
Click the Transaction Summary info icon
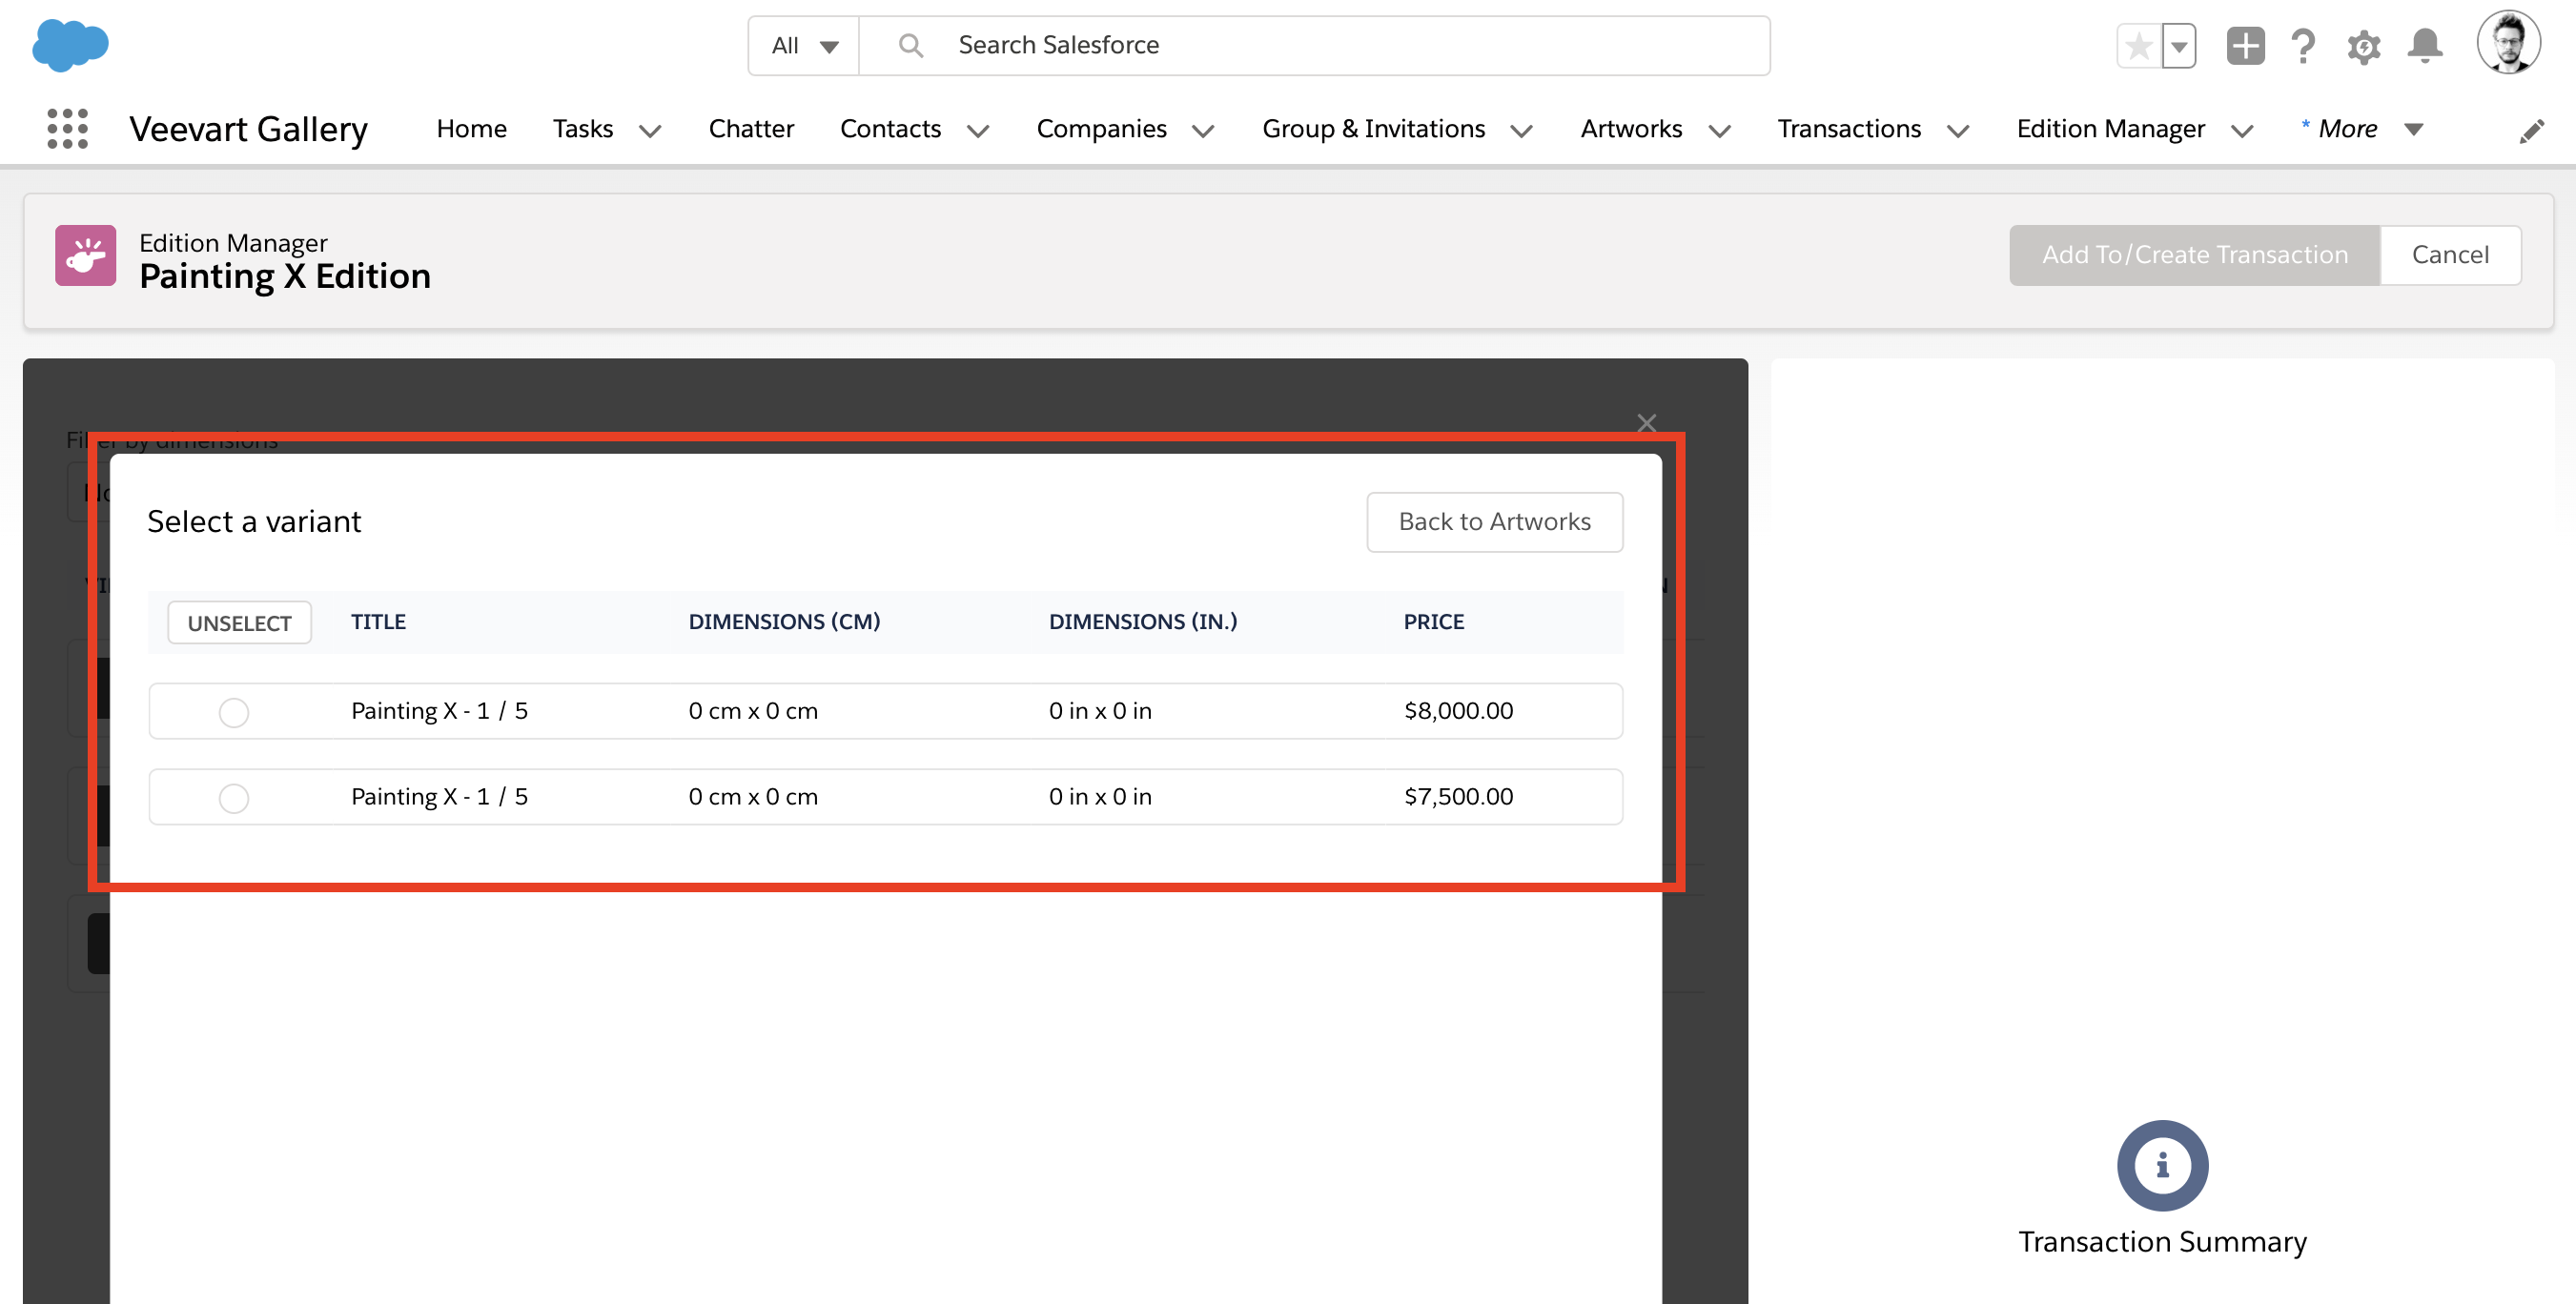point(2162,1165)
